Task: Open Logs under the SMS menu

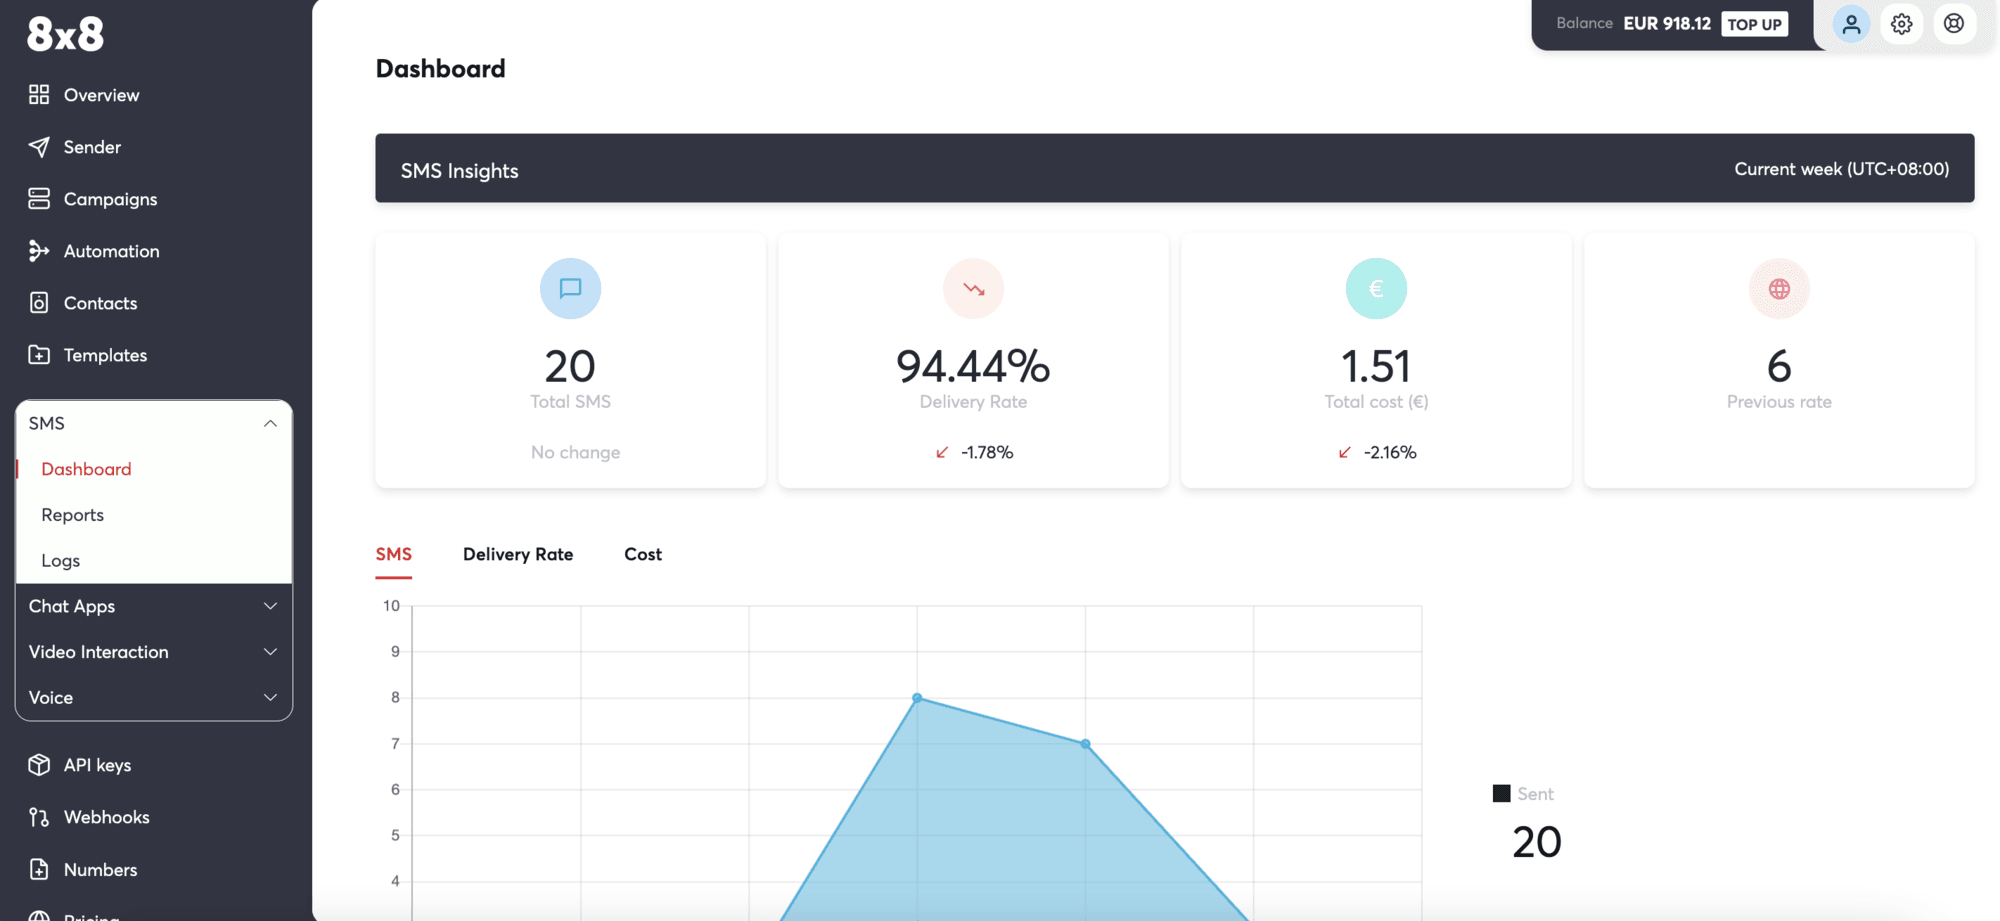Action: pos(60,561)
